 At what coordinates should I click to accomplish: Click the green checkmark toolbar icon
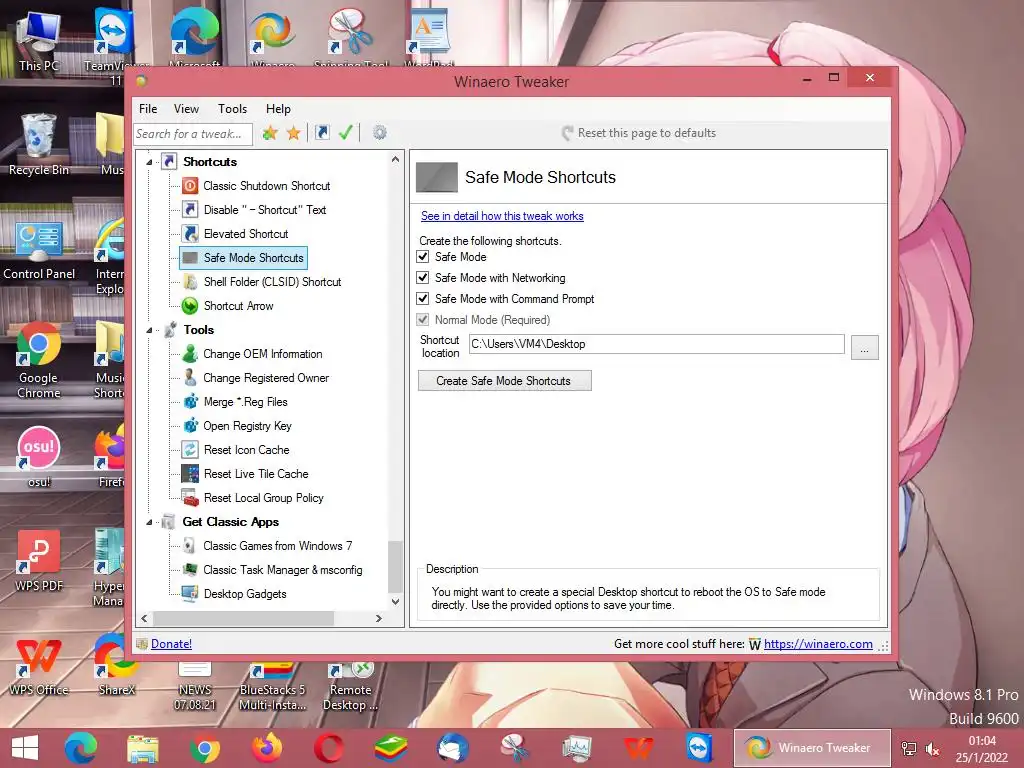345,133
